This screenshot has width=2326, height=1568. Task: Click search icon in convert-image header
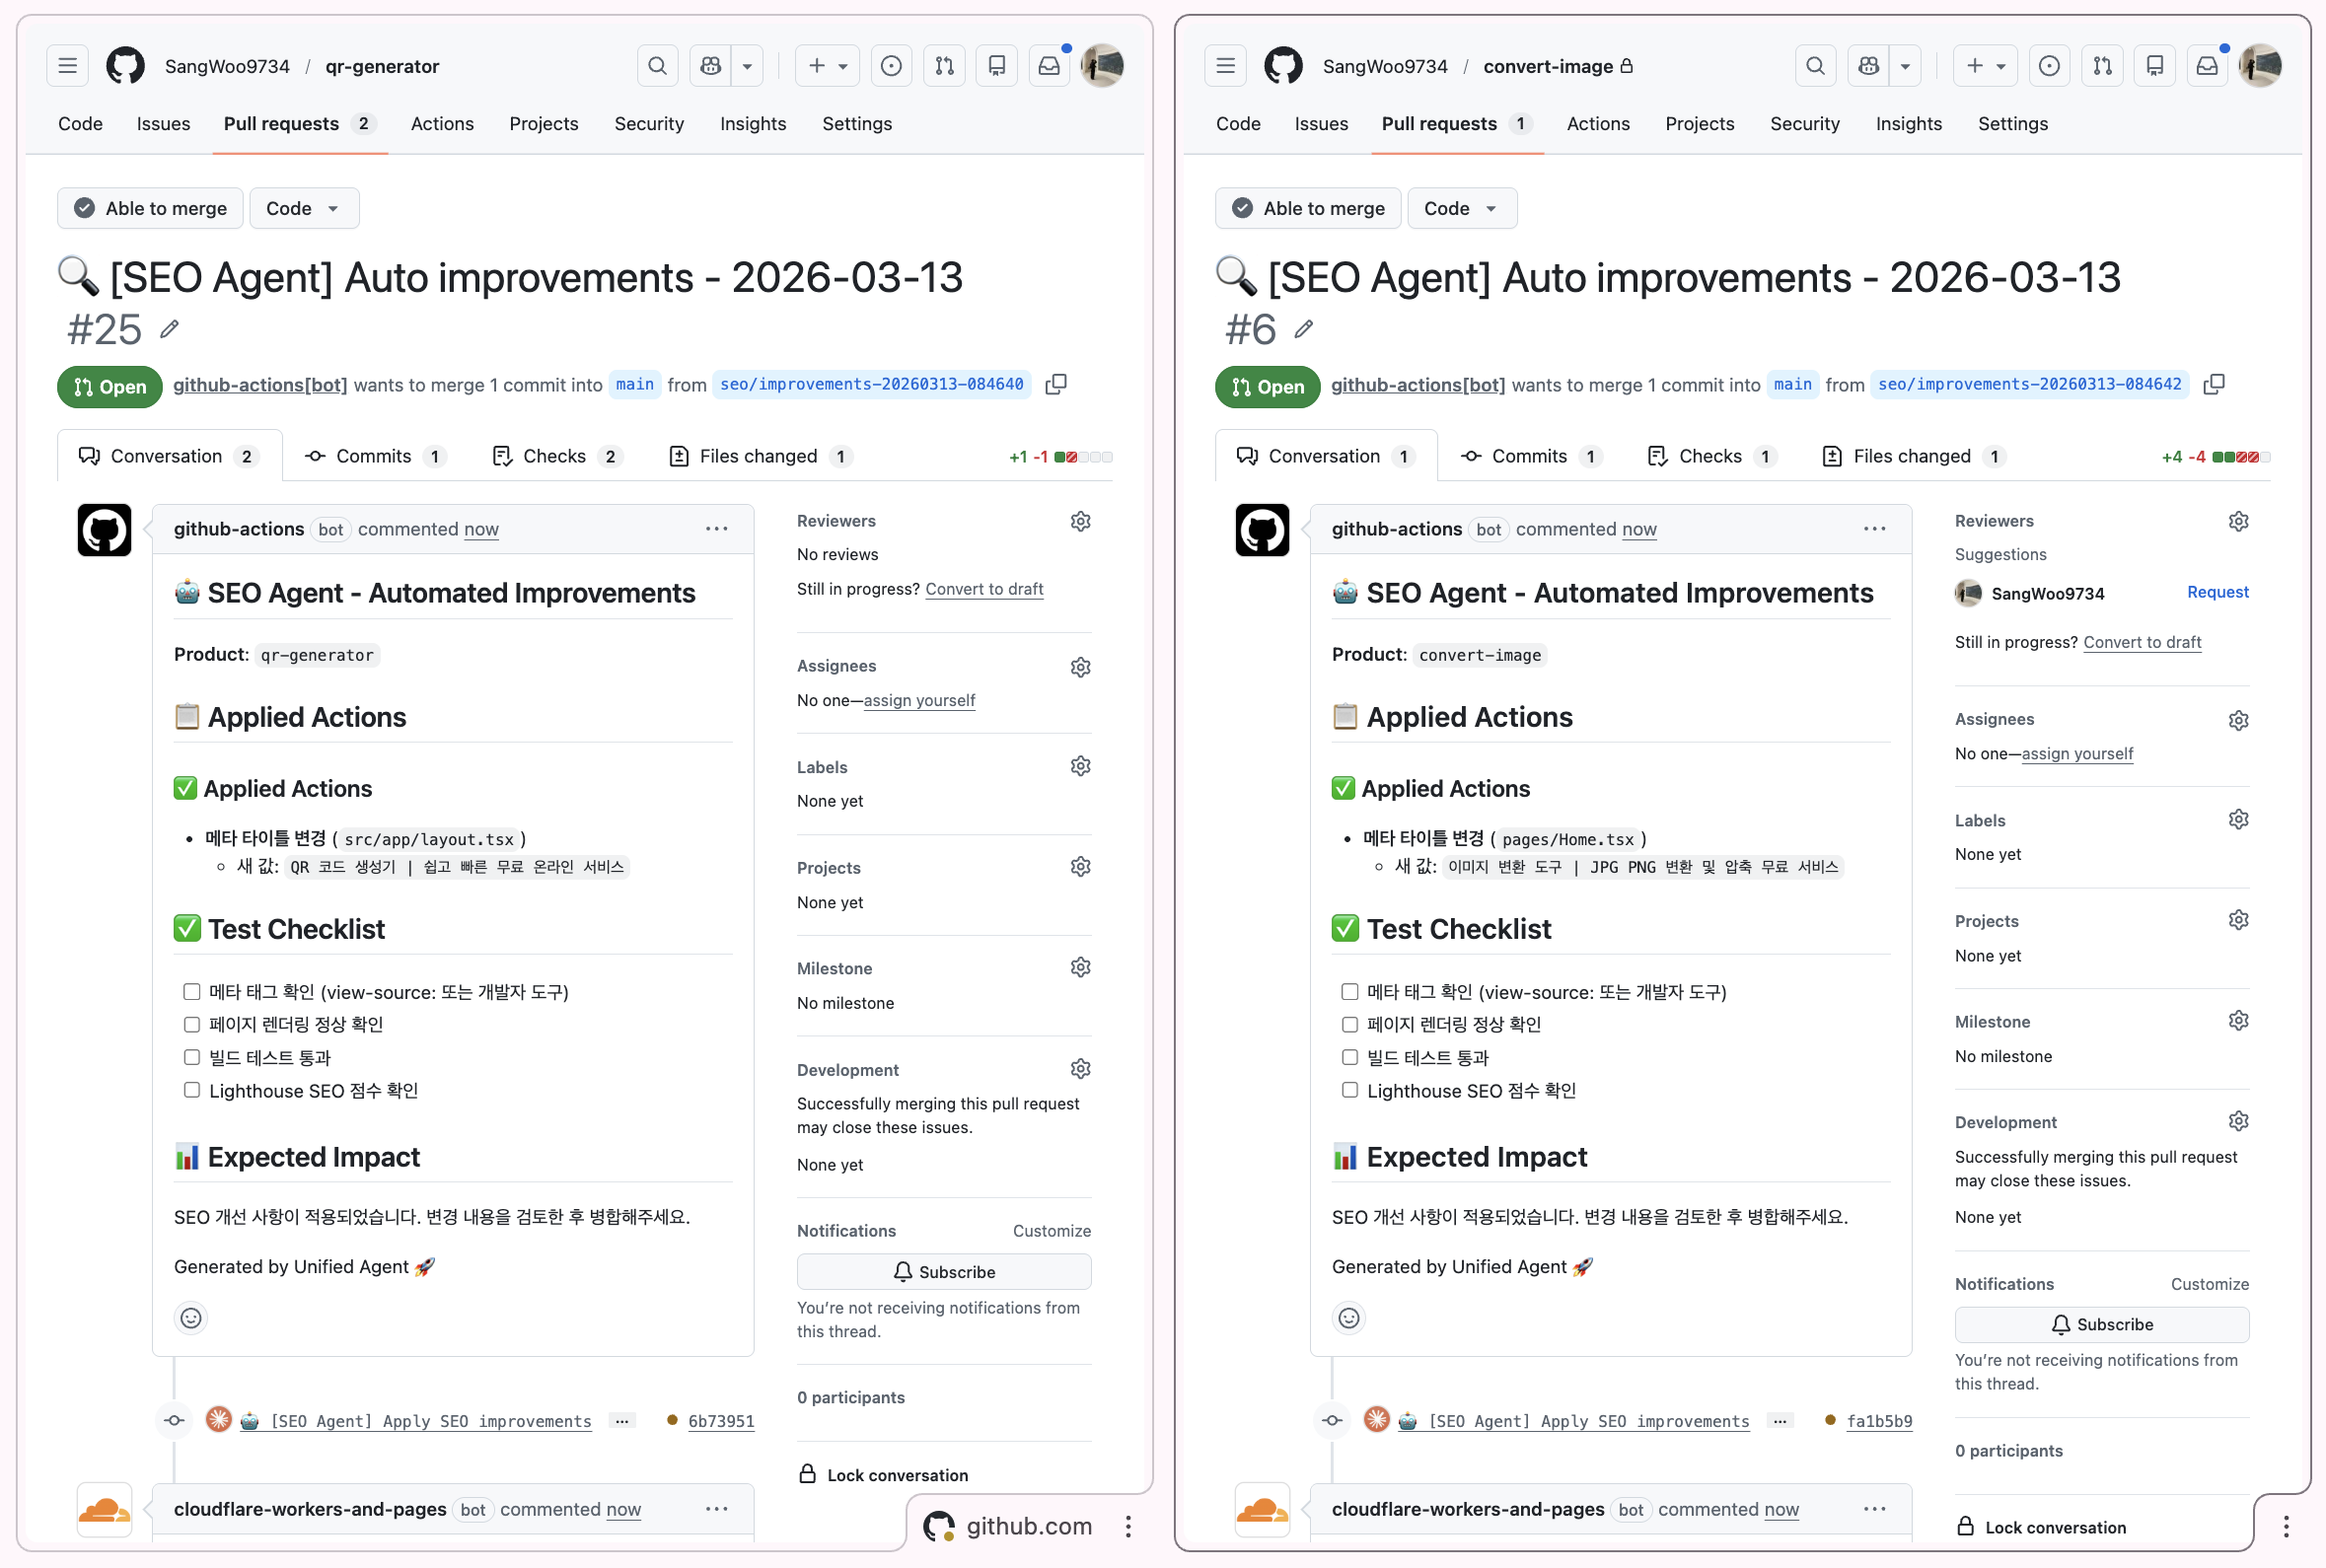pyautogui.click(x=1815, y=66)
